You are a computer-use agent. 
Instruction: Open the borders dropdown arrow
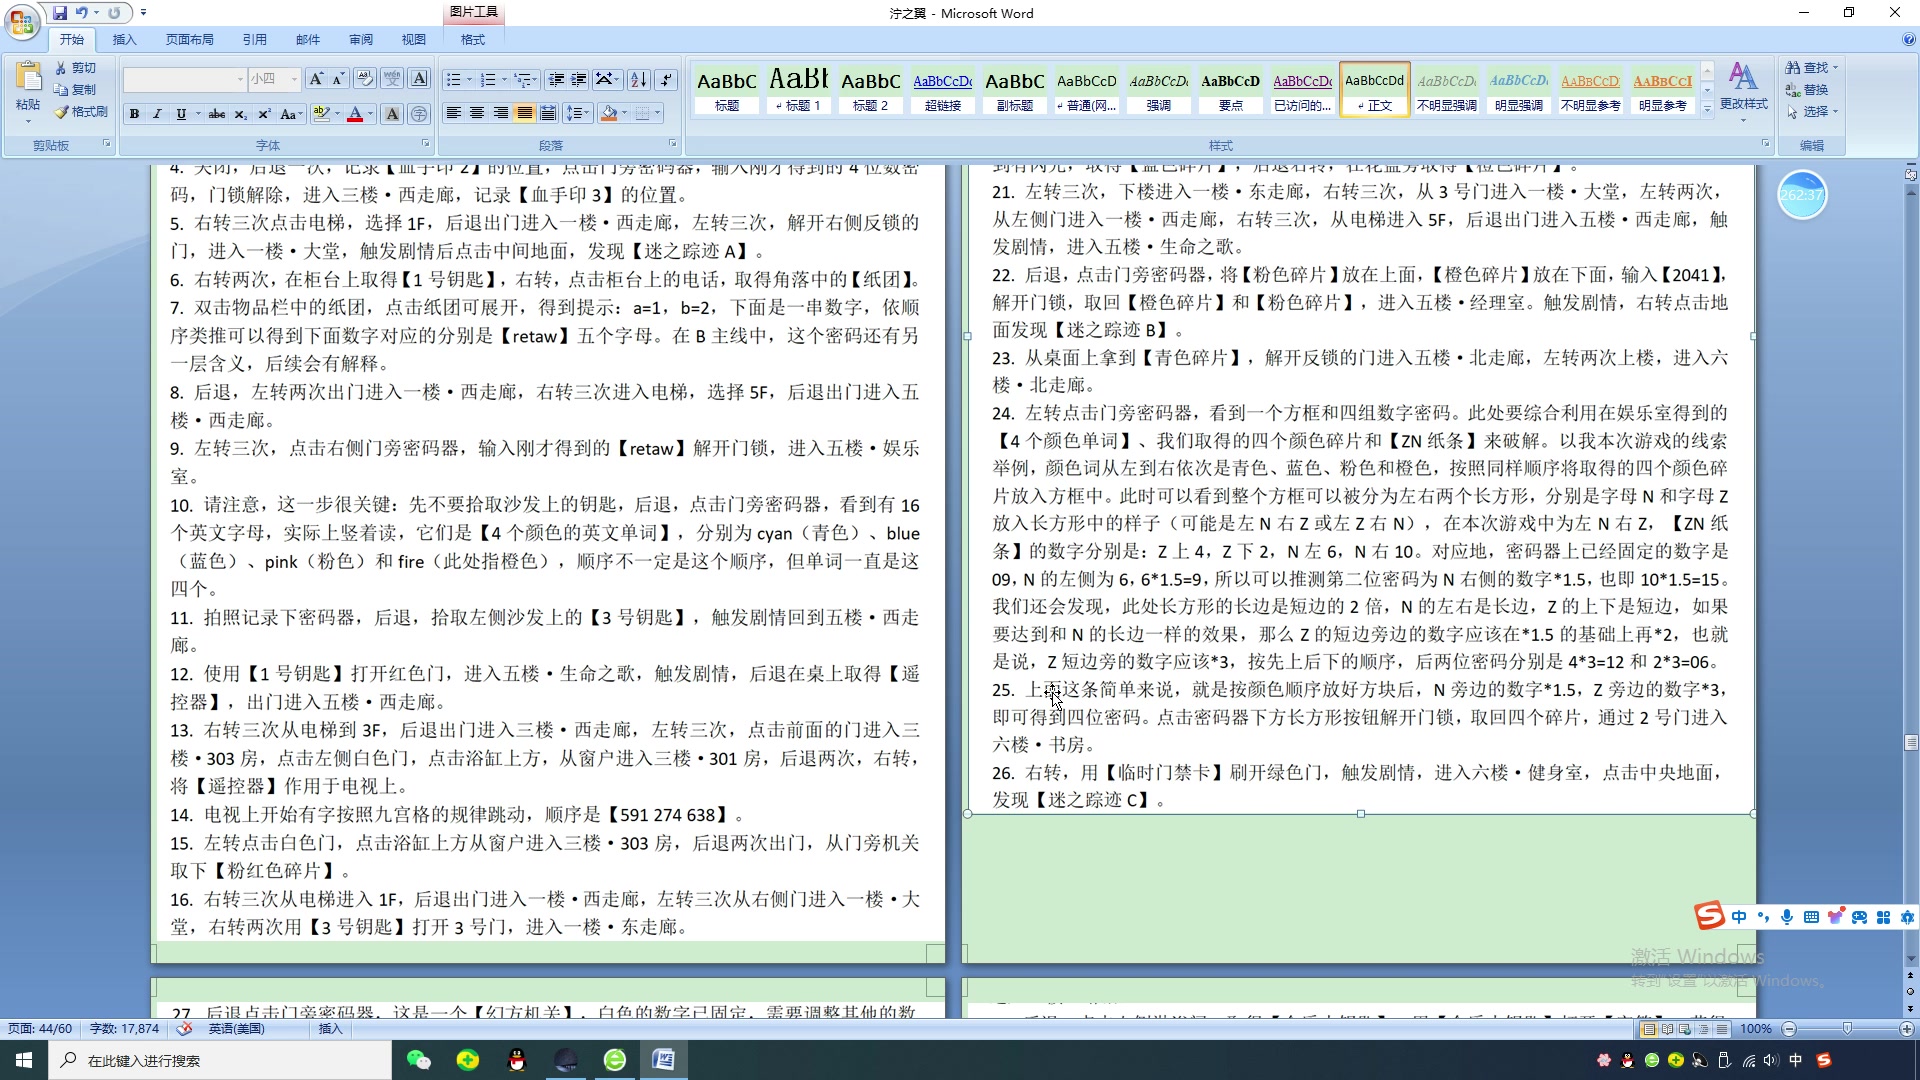coord(657,113)
